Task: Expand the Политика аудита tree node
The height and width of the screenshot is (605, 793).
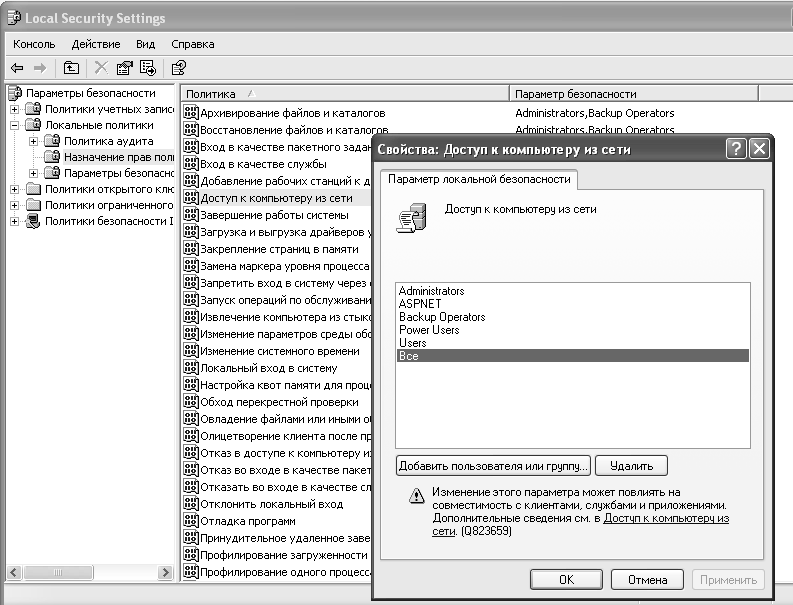Action: pos(33,141)
